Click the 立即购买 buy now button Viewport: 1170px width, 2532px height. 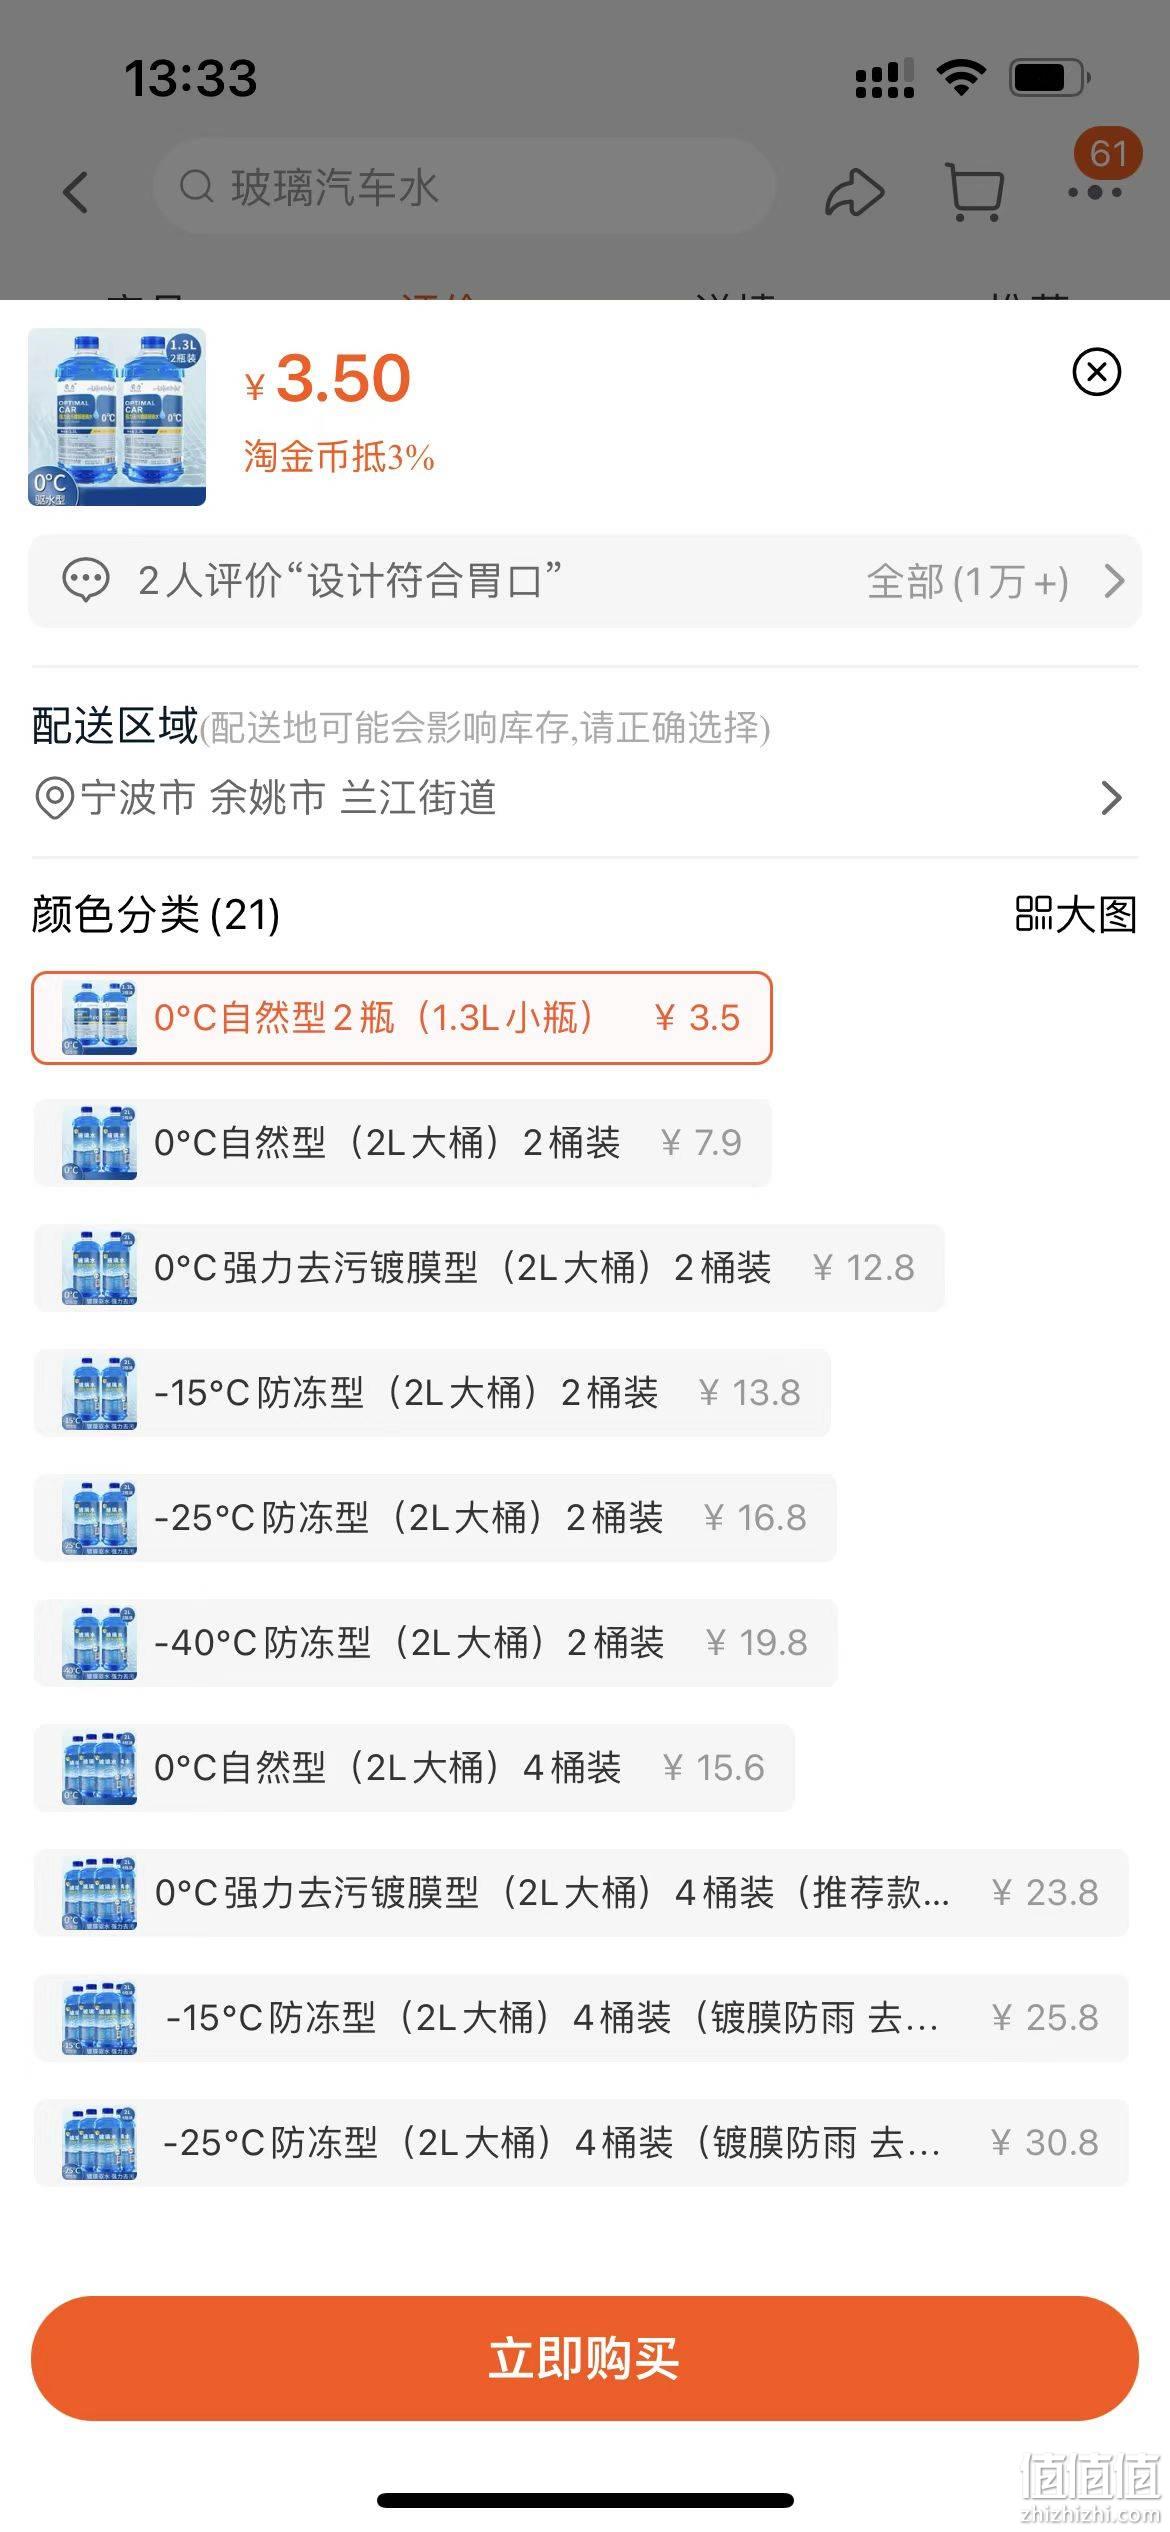click(x=585, y=2359)
